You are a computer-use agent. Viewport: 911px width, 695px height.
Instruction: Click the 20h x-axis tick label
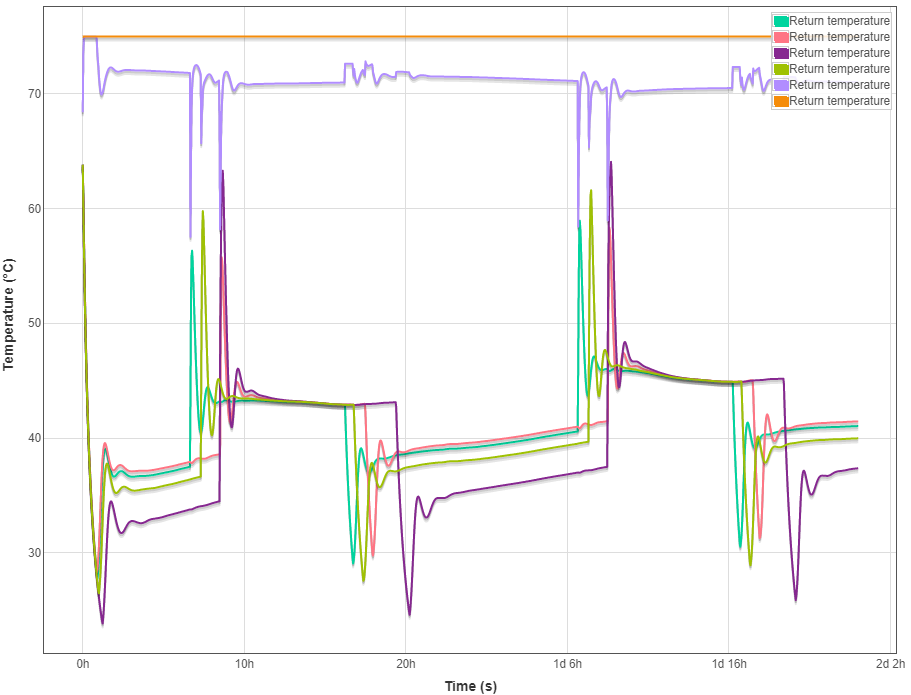coord(406,664)
